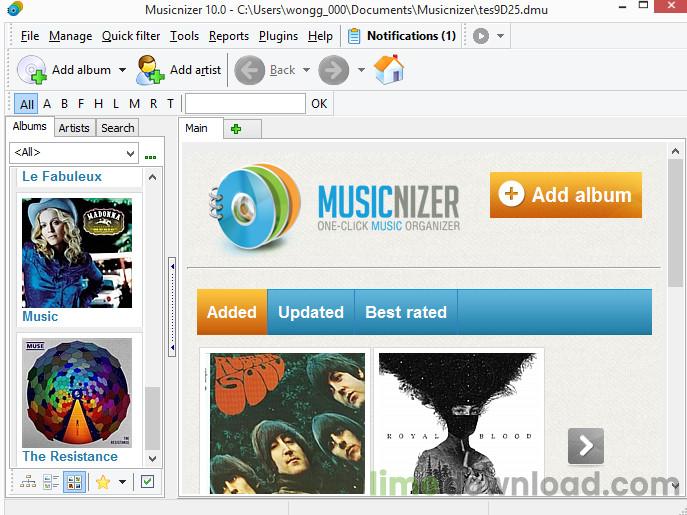687x515 pixels.
Task: Open the Le Fabuleux album link
Action: tap(62, 177)
